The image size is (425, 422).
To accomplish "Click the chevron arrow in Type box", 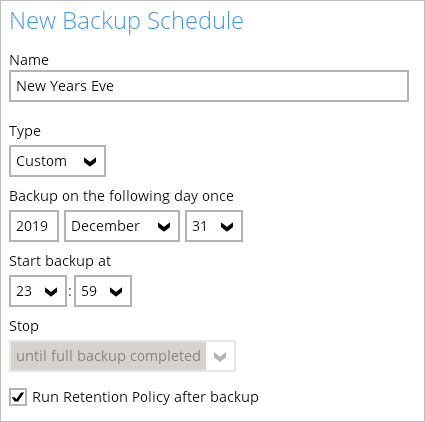I will click(90, 162).
